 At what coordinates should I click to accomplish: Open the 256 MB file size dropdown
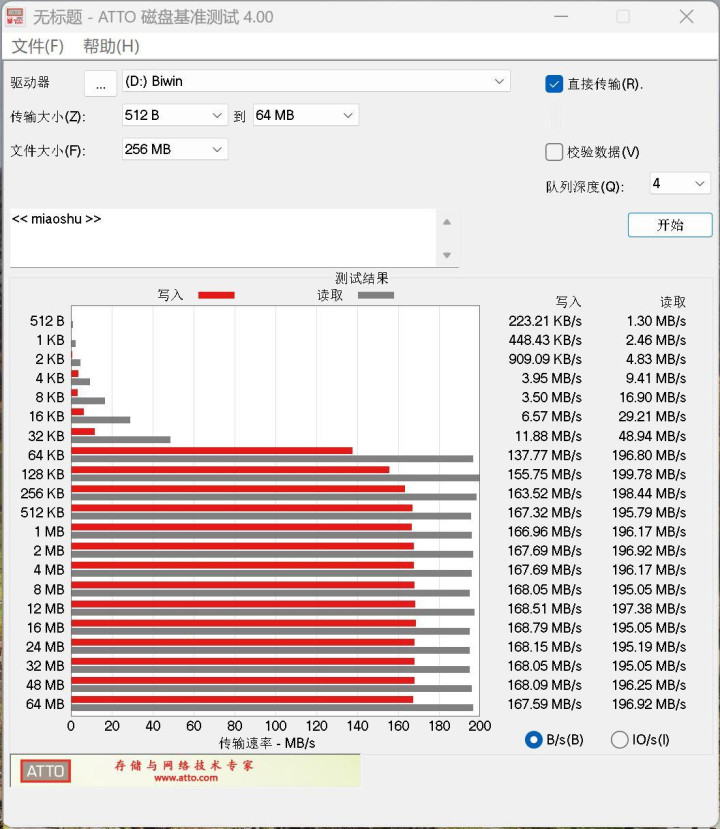click(174, 150)
